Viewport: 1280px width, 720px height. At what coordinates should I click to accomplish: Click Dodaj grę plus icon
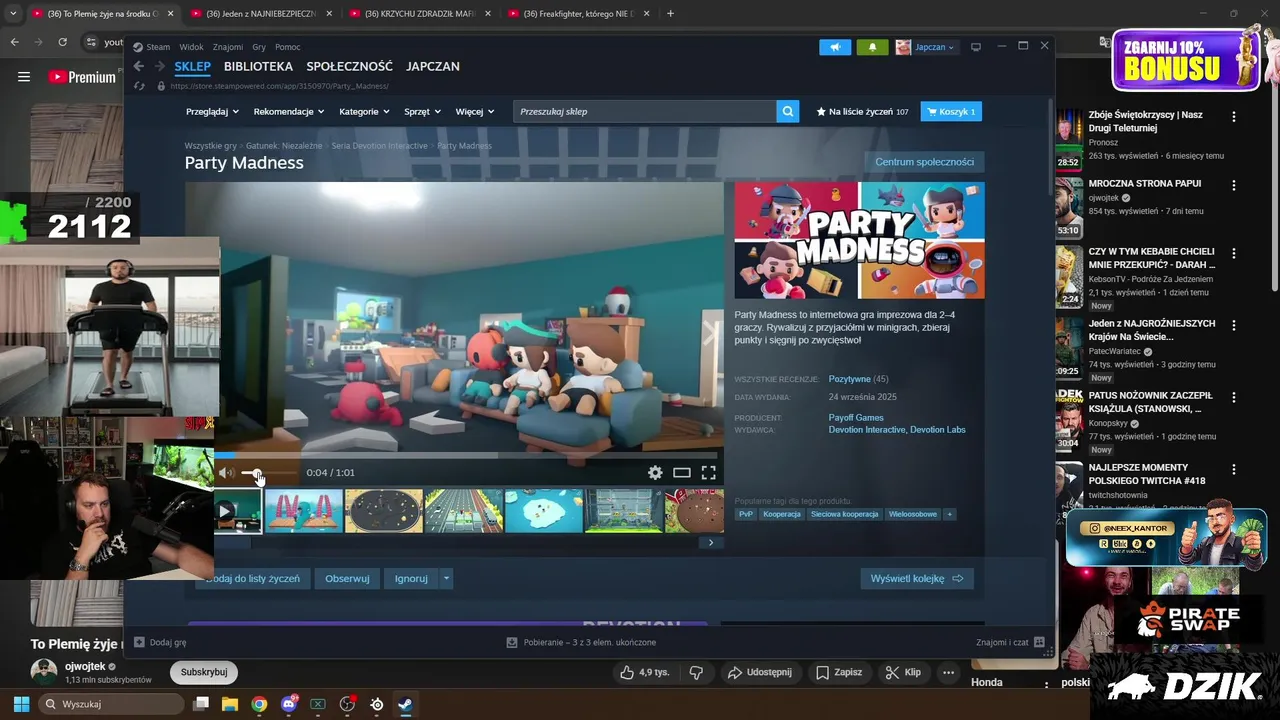[x=140, y=642]
